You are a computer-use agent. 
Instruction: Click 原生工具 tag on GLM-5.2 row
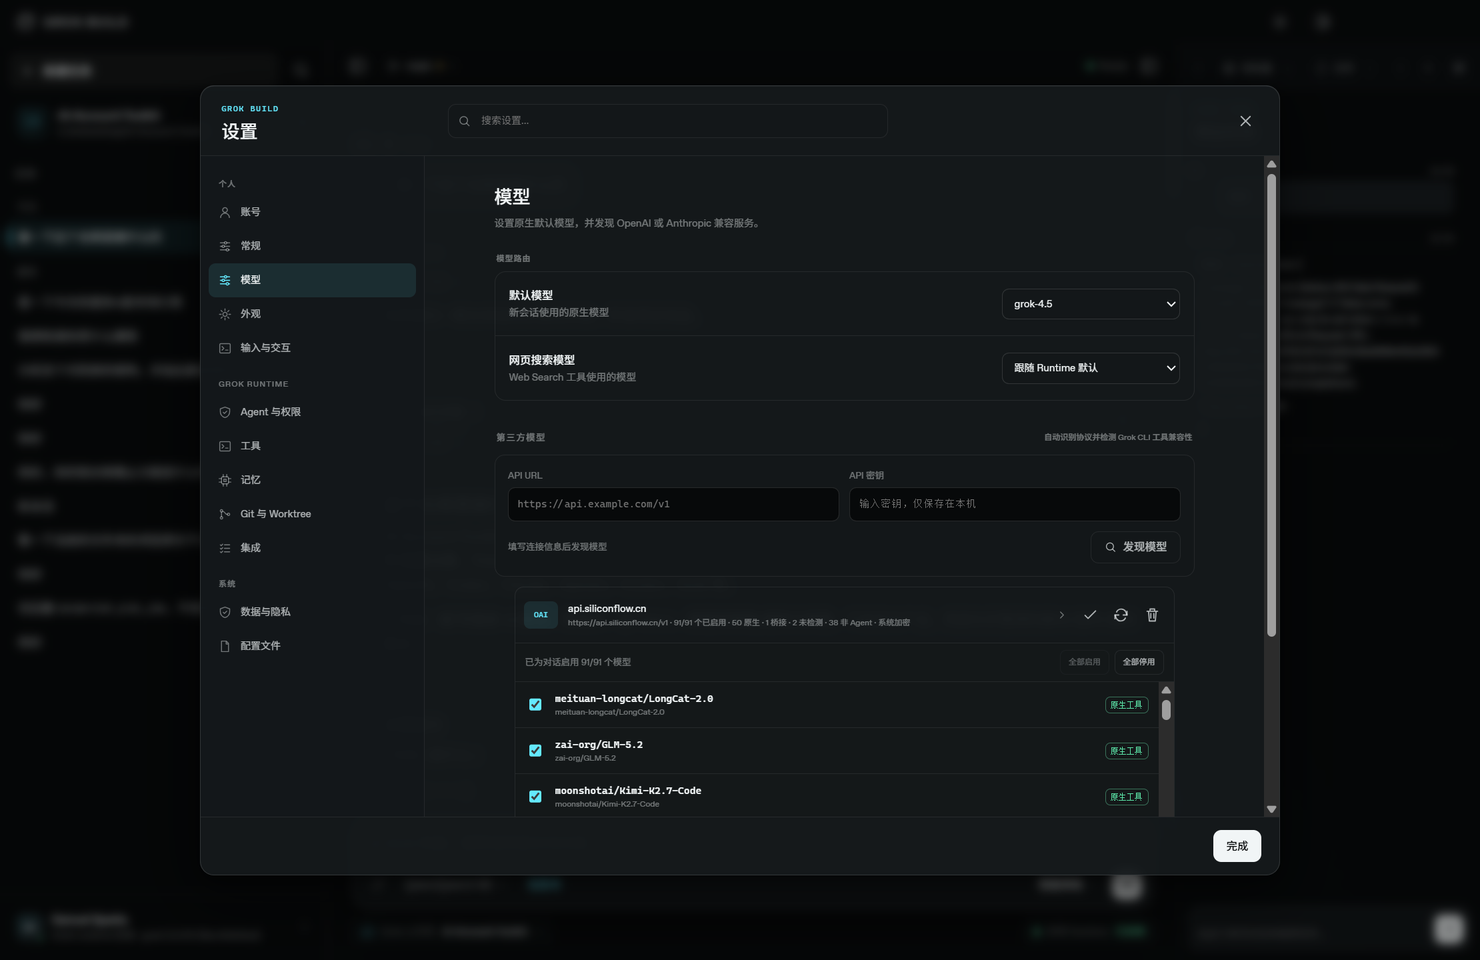1126,751
